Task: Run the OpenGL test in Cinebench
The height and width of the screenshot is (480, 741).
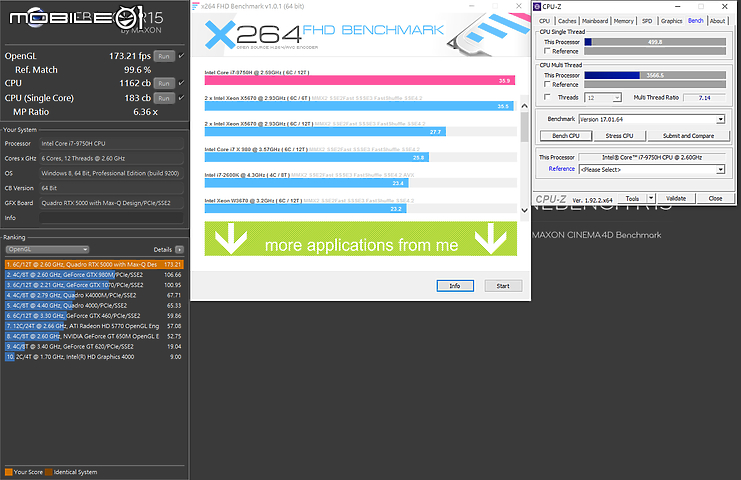Action: 164,56
